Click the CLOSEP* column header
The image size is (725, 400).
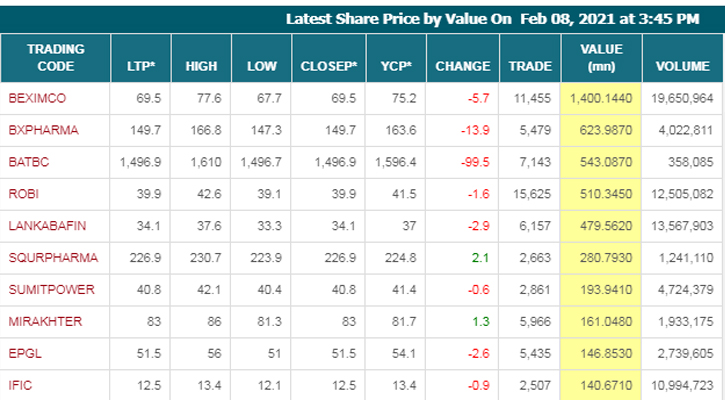(x=329, y=66)
